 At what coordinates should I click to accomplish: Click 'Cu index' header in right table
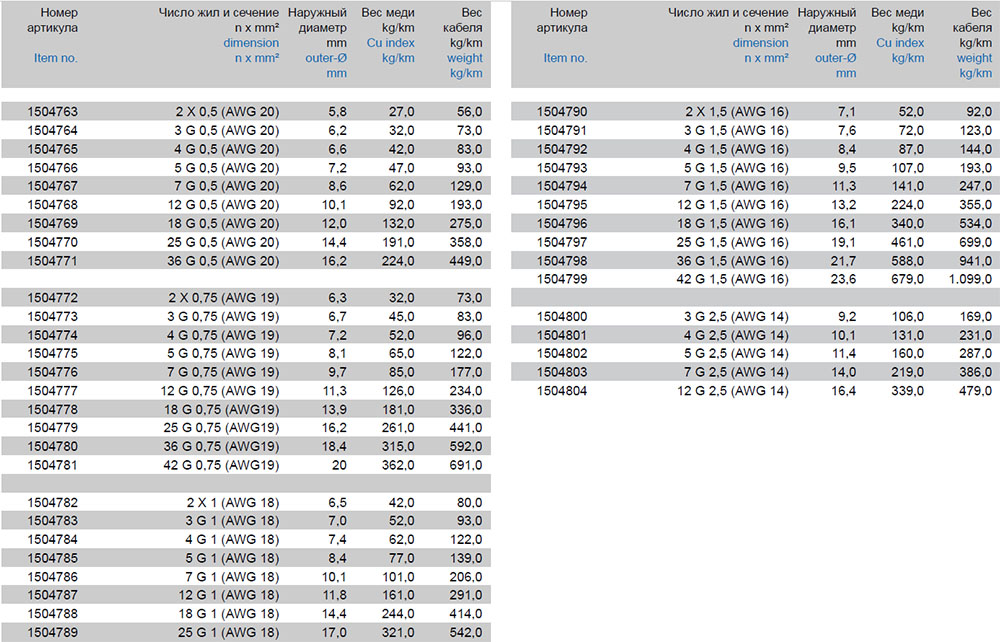click(x=900, y=43)
